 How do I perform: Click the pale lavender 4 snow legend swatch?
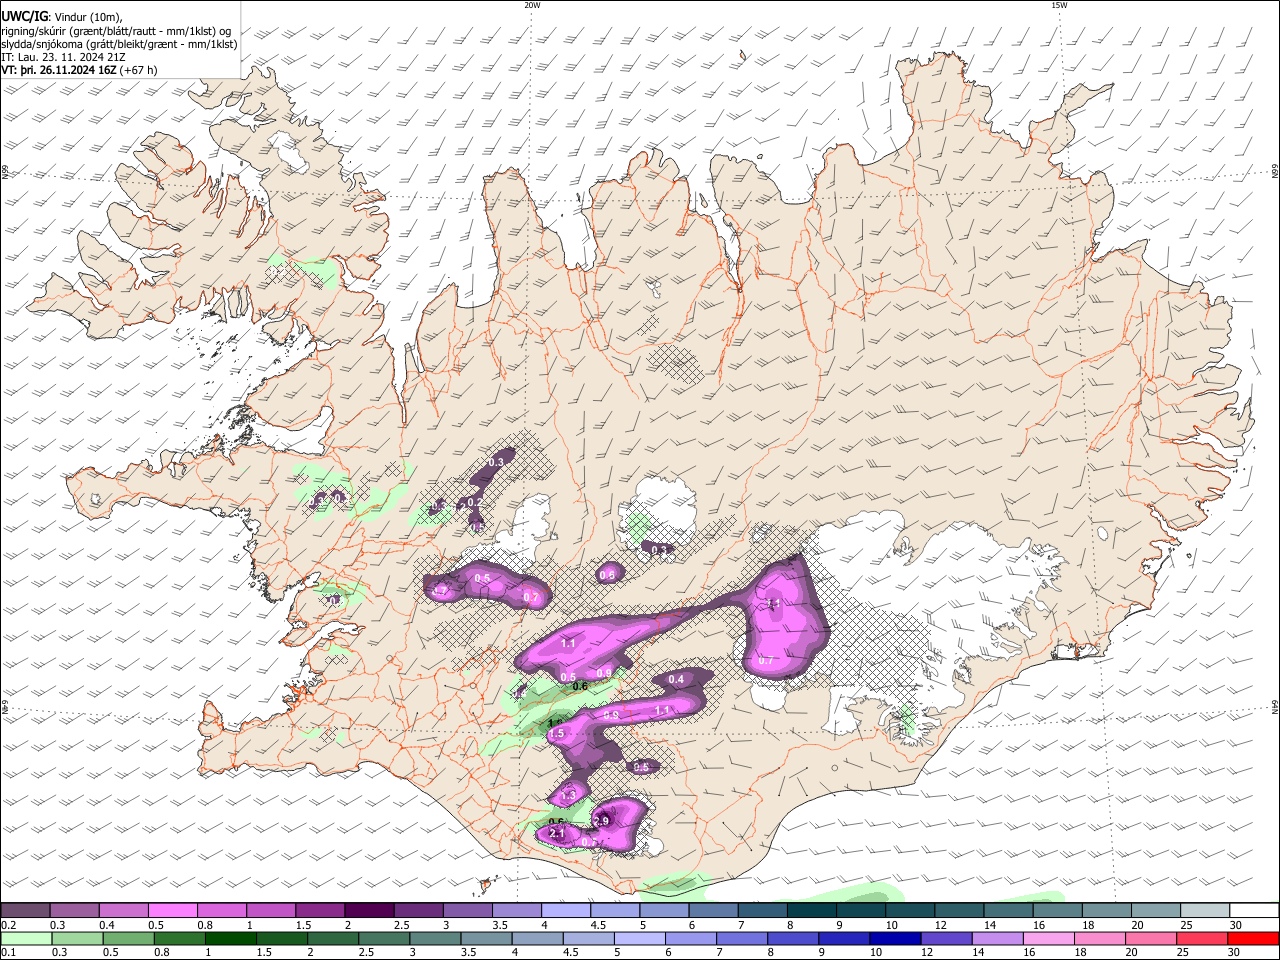pos(566,910)
